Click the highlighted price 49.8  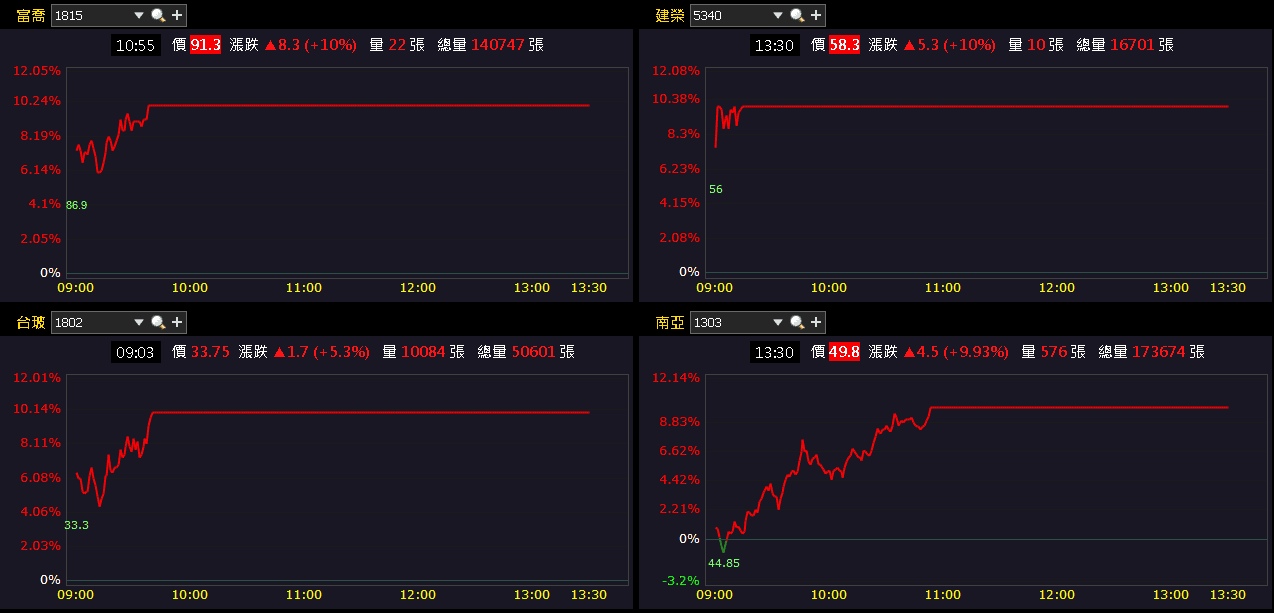(x=844, y=352)
